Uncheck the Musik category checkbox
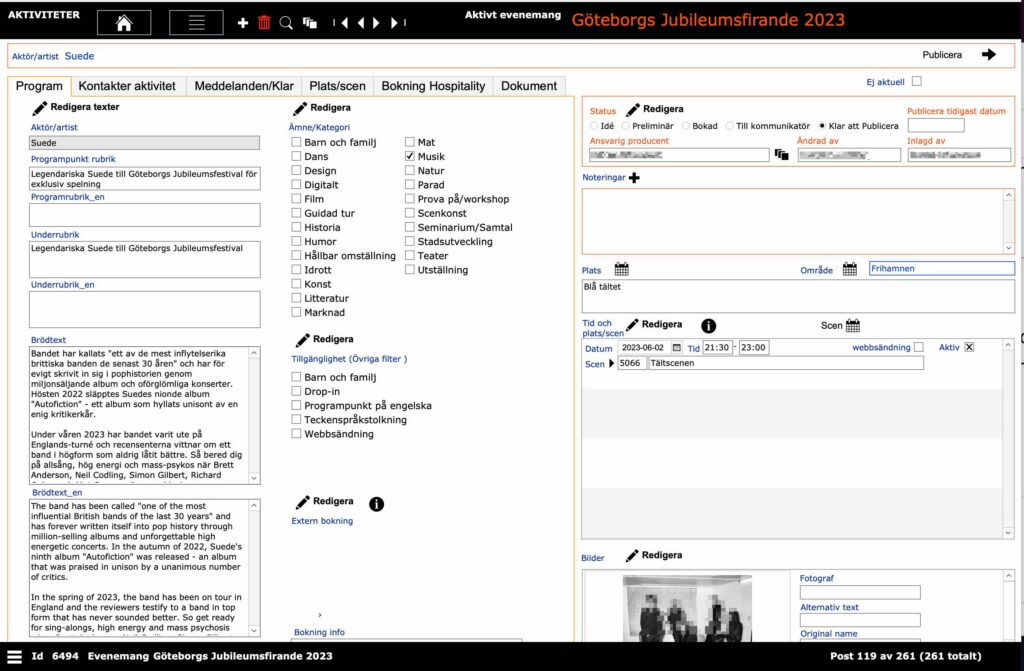The width and height of the screenshot is (1024, 671). [409, 156]
